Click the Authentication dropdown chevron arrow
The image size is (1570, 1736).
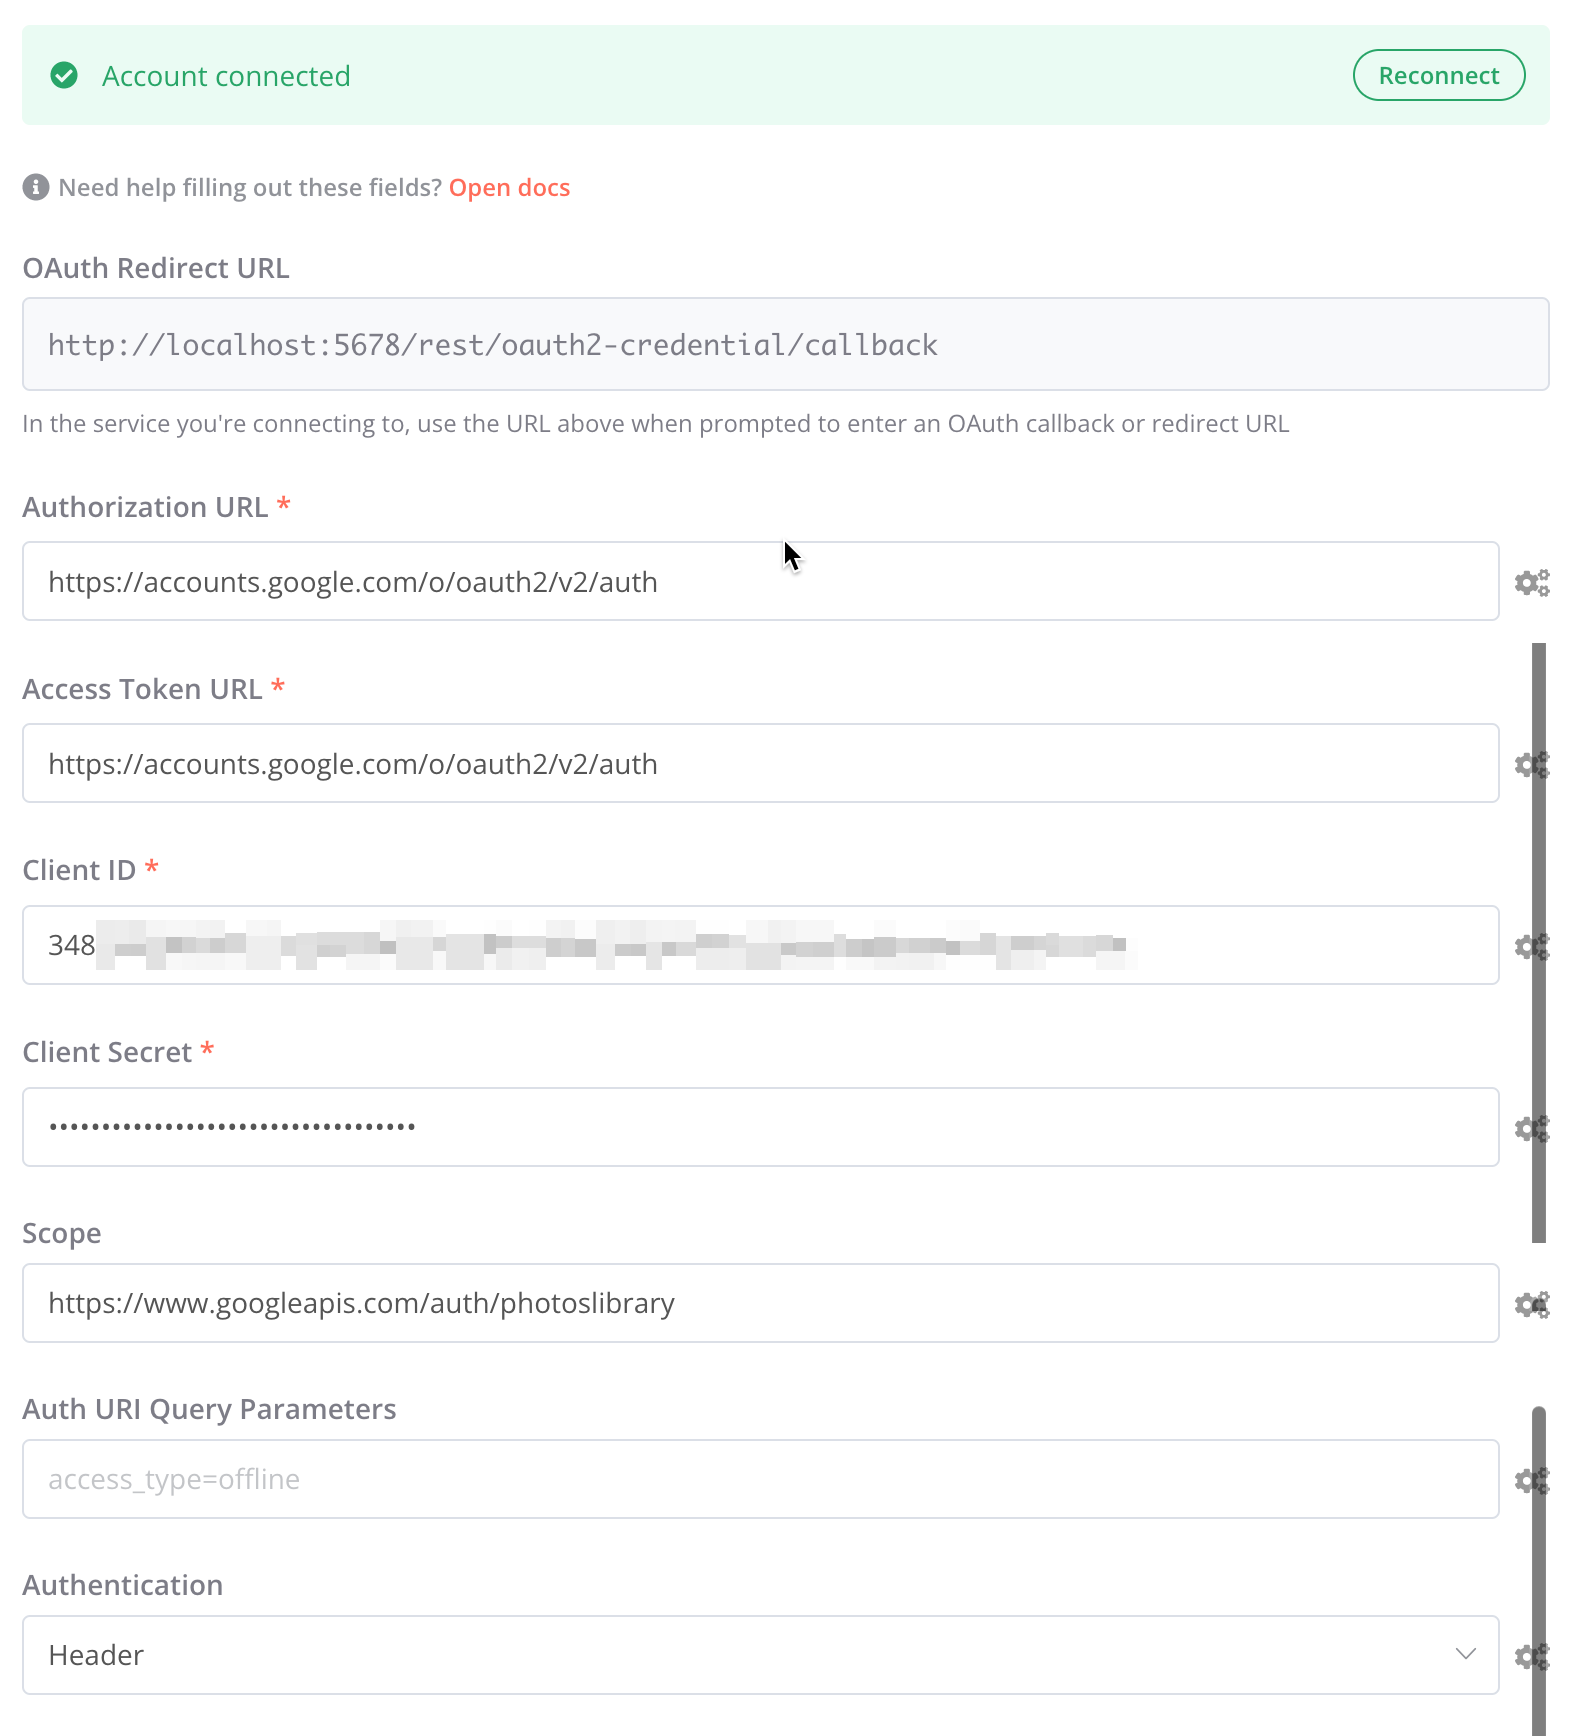click(1465, 1654)
